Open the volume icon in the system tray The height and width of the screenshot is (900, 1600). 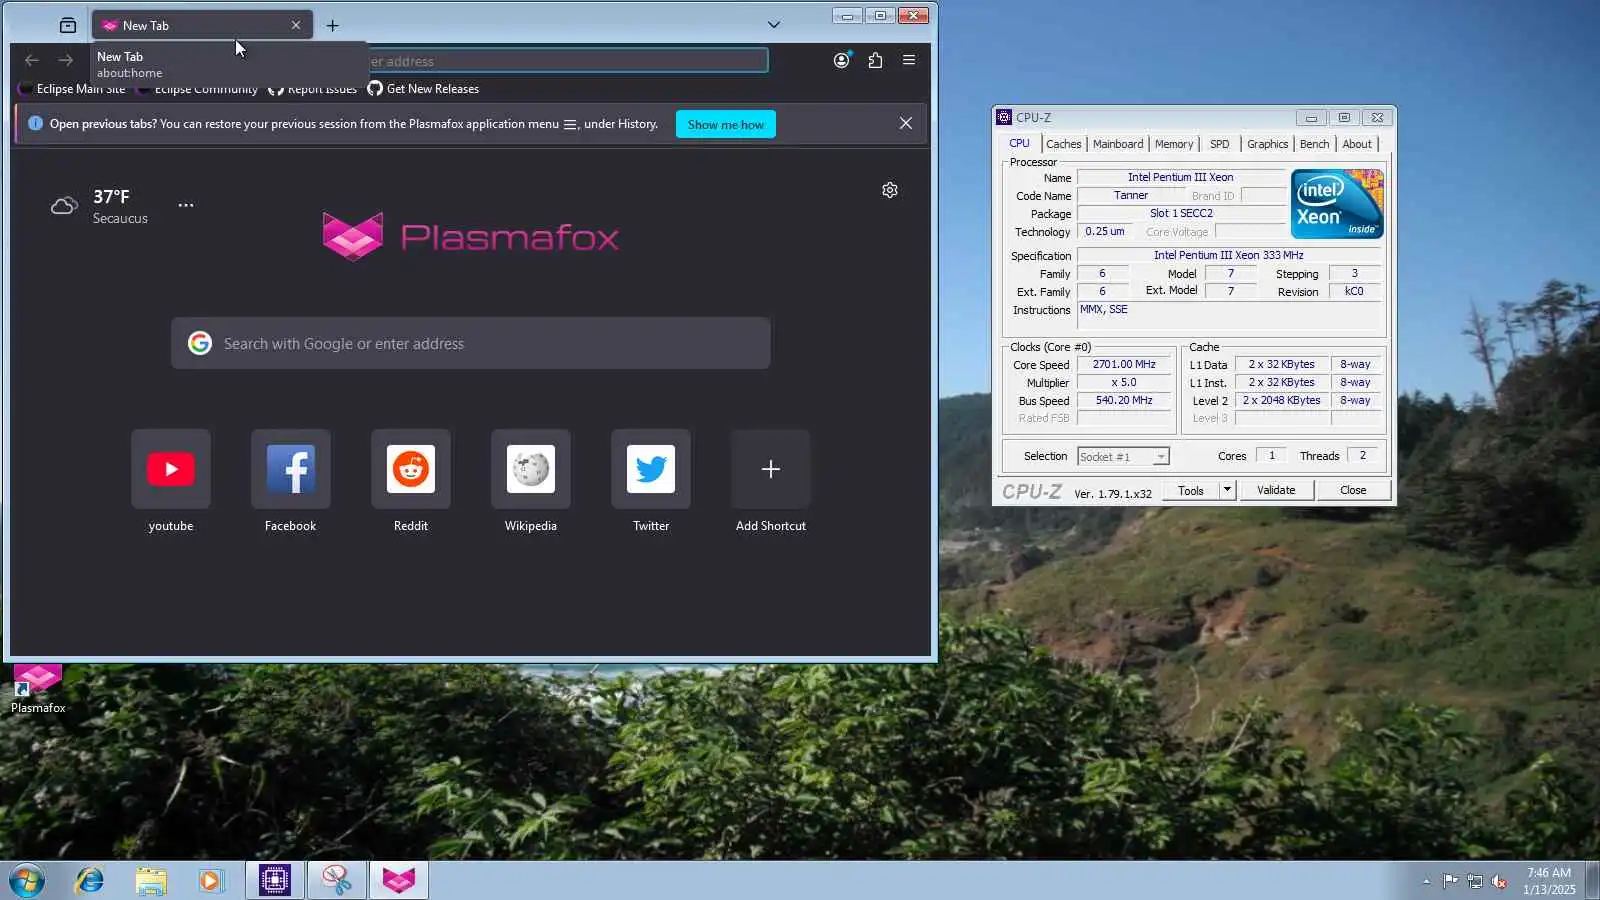pyautogui.click(x=1499, y=881)
